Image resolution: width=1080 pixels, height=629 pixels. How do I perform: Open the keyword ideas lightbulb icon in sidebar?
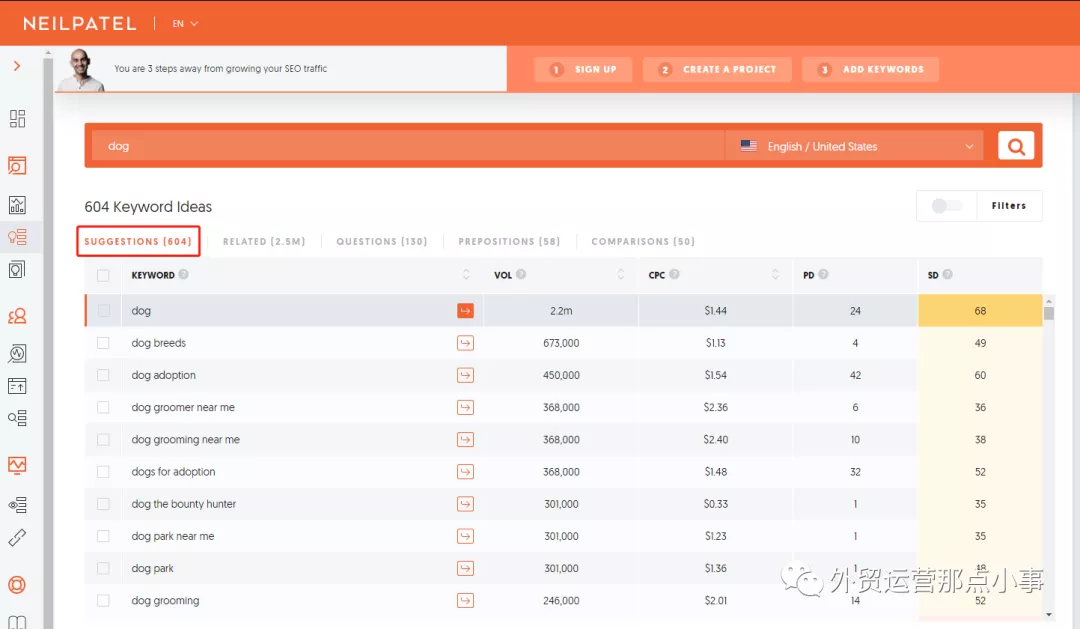pyautogui.click(x=17, y=238)
